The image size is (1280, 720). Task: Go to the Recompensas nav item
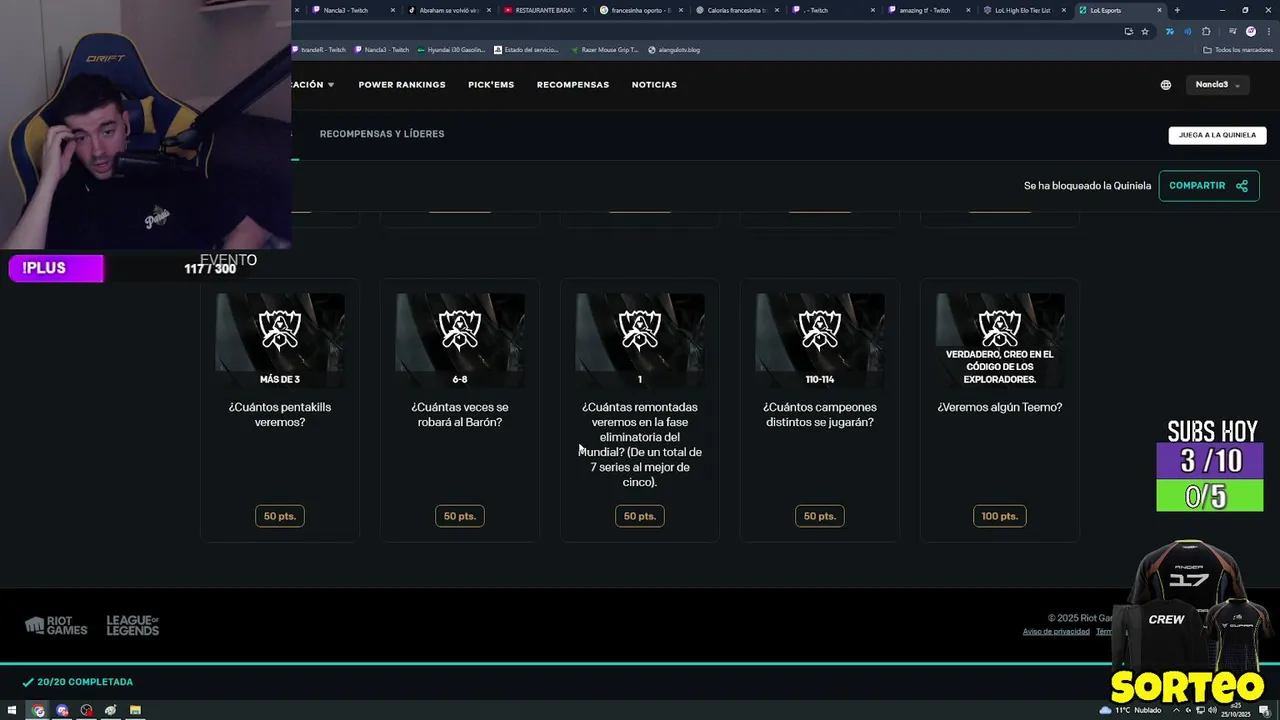(573, 85)
